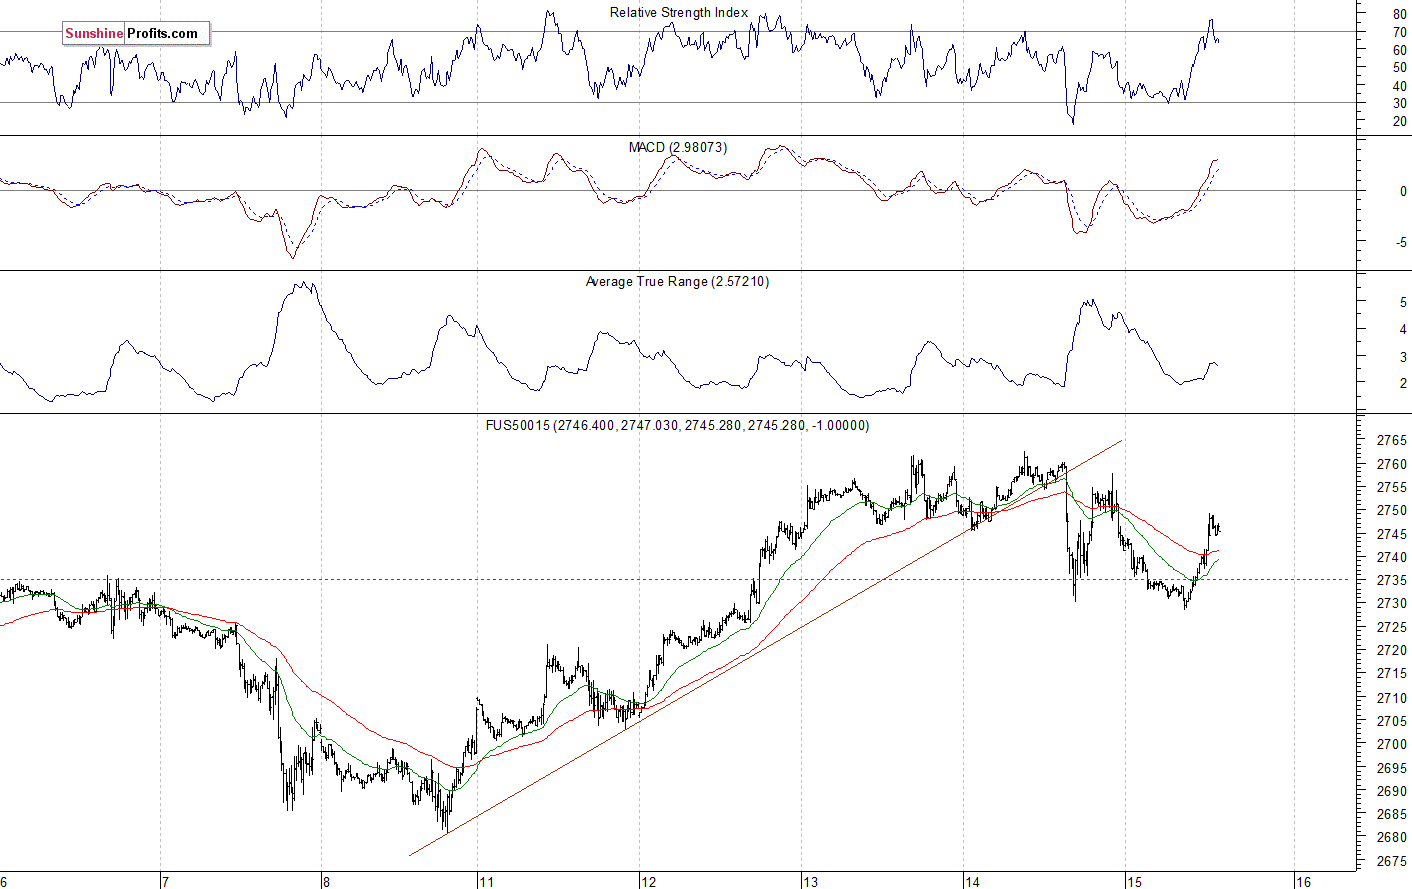Image resolution: width=1412 pixels, height=889 pixels.
Task: Click RSI axis value 80
Action: click(1399, 14)
